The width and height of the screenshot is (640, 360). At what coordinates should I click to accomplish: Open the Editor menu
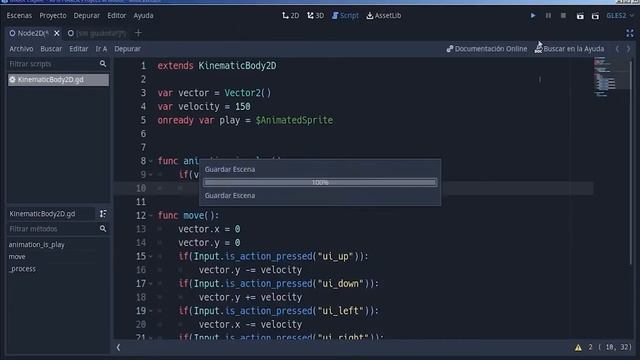tap(116, 16)
